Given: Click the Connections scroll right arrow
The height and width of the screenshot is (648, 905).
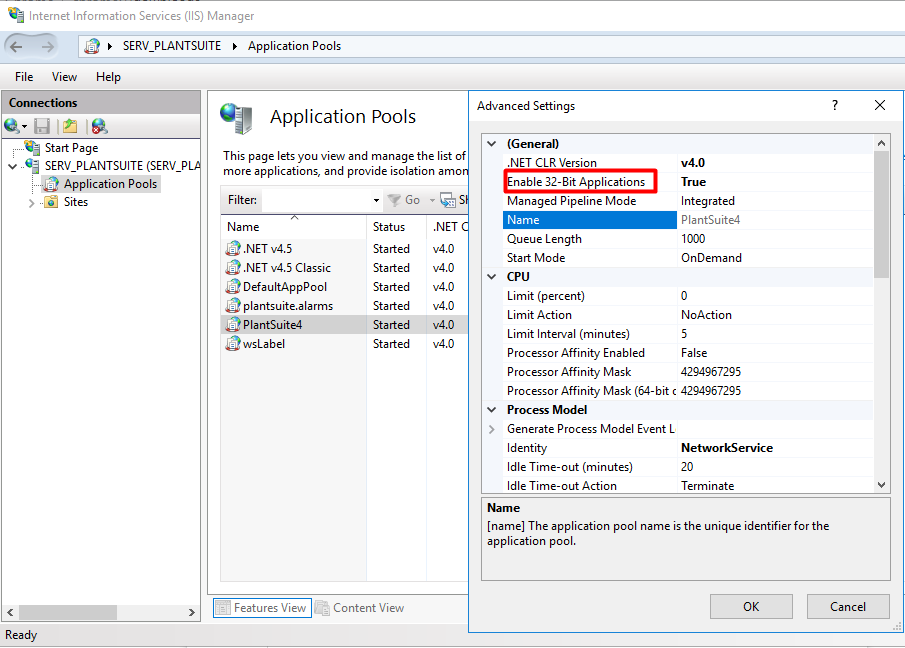Looking at the screenshot, I should [192, 612].
